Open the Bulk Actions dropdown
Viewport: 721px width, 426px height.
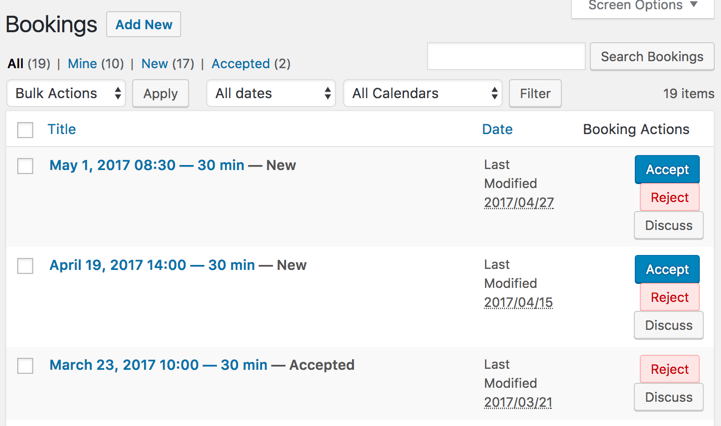pos(67,94)
